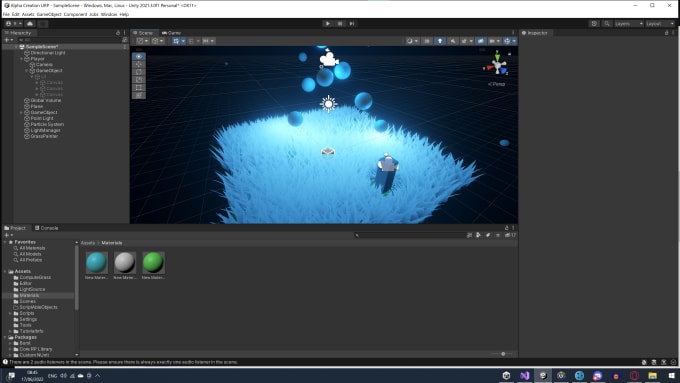The height and width of the screenshot is (383, 680).
Task: Open the account dropdown in top toolbar
Action: pyautogui.click(x=14, y=23)
